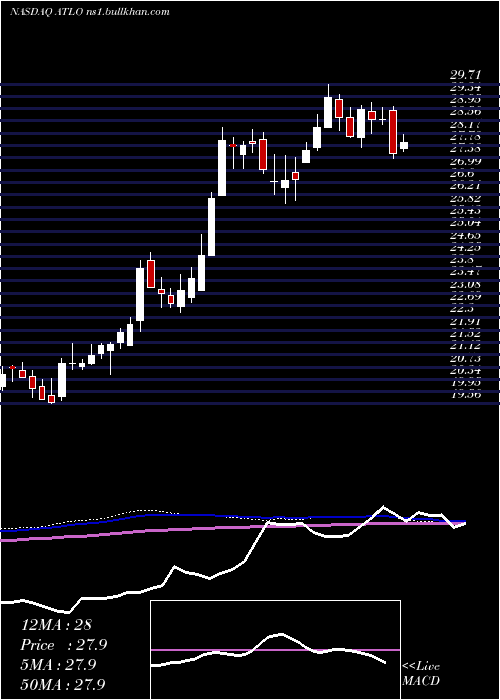Click the '12MA : 28' legend text

click(56, 625)
